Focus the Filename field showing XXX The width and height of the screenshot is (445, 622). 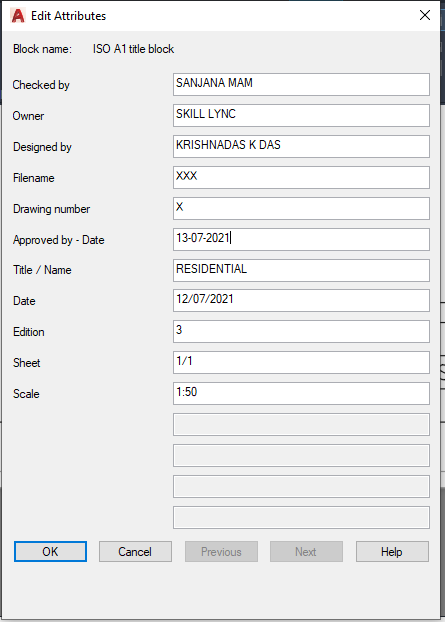[301, 177]
